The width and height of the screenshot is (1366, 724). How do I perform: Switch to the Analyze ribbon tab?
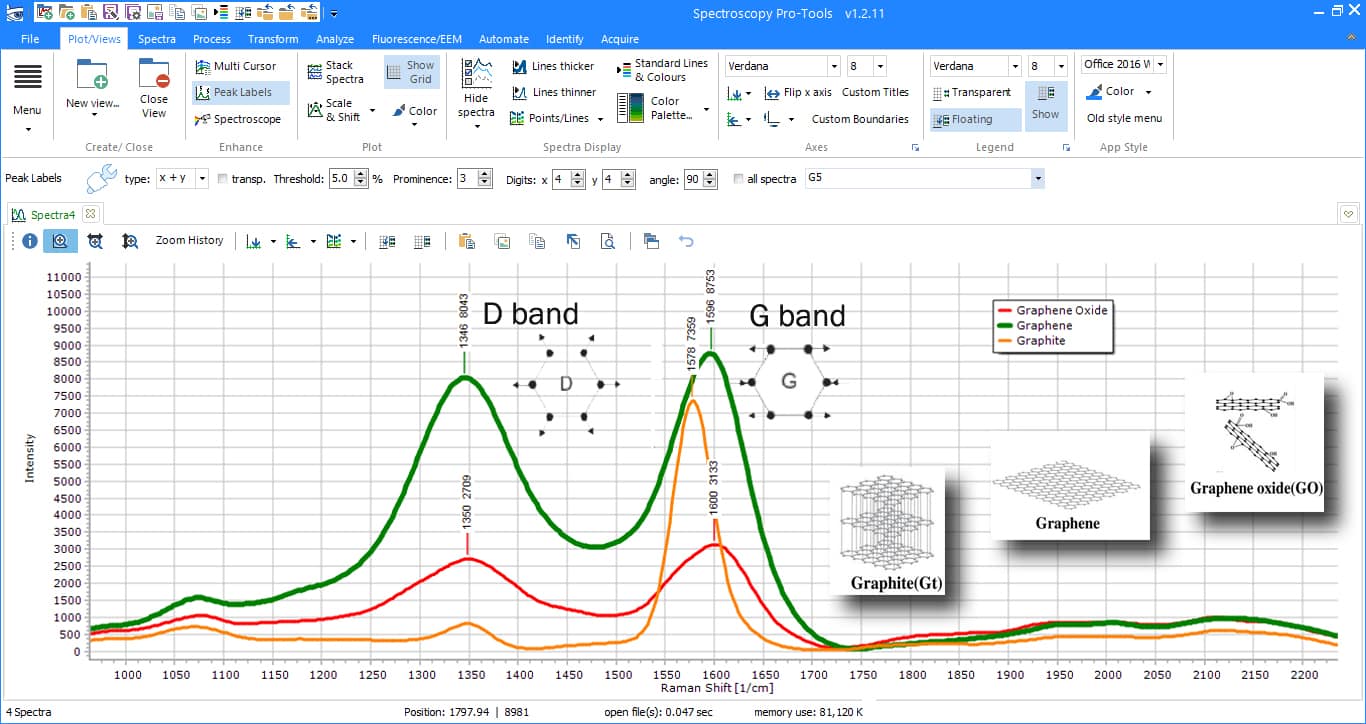(x=335, y=39)
